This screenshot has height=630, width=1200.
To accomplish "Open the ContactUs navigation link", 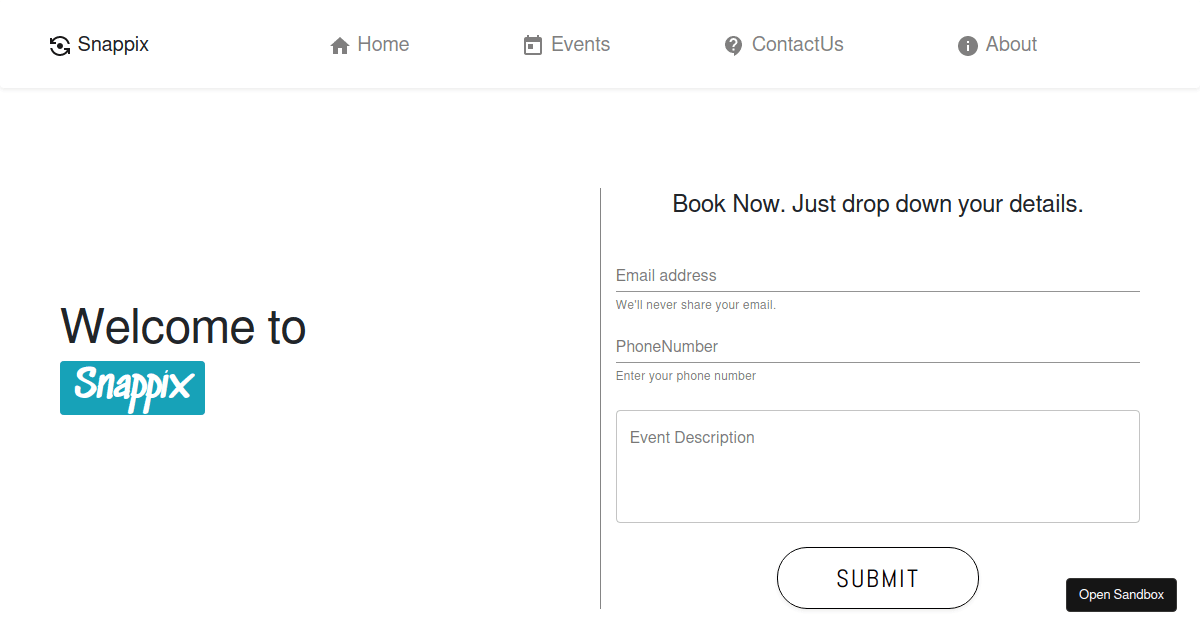I will click(x=797, y=44).
